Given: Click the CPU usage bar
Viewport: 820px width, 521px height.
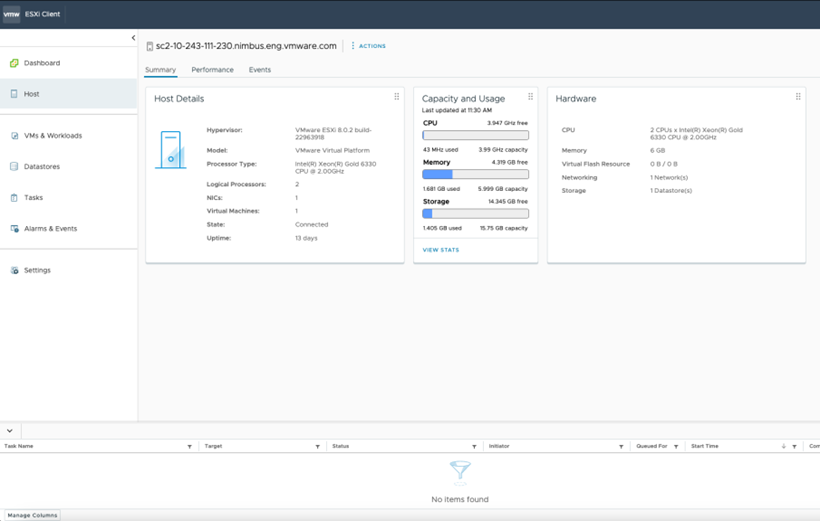Looking at the screenshot, I should tap(475, 135).
